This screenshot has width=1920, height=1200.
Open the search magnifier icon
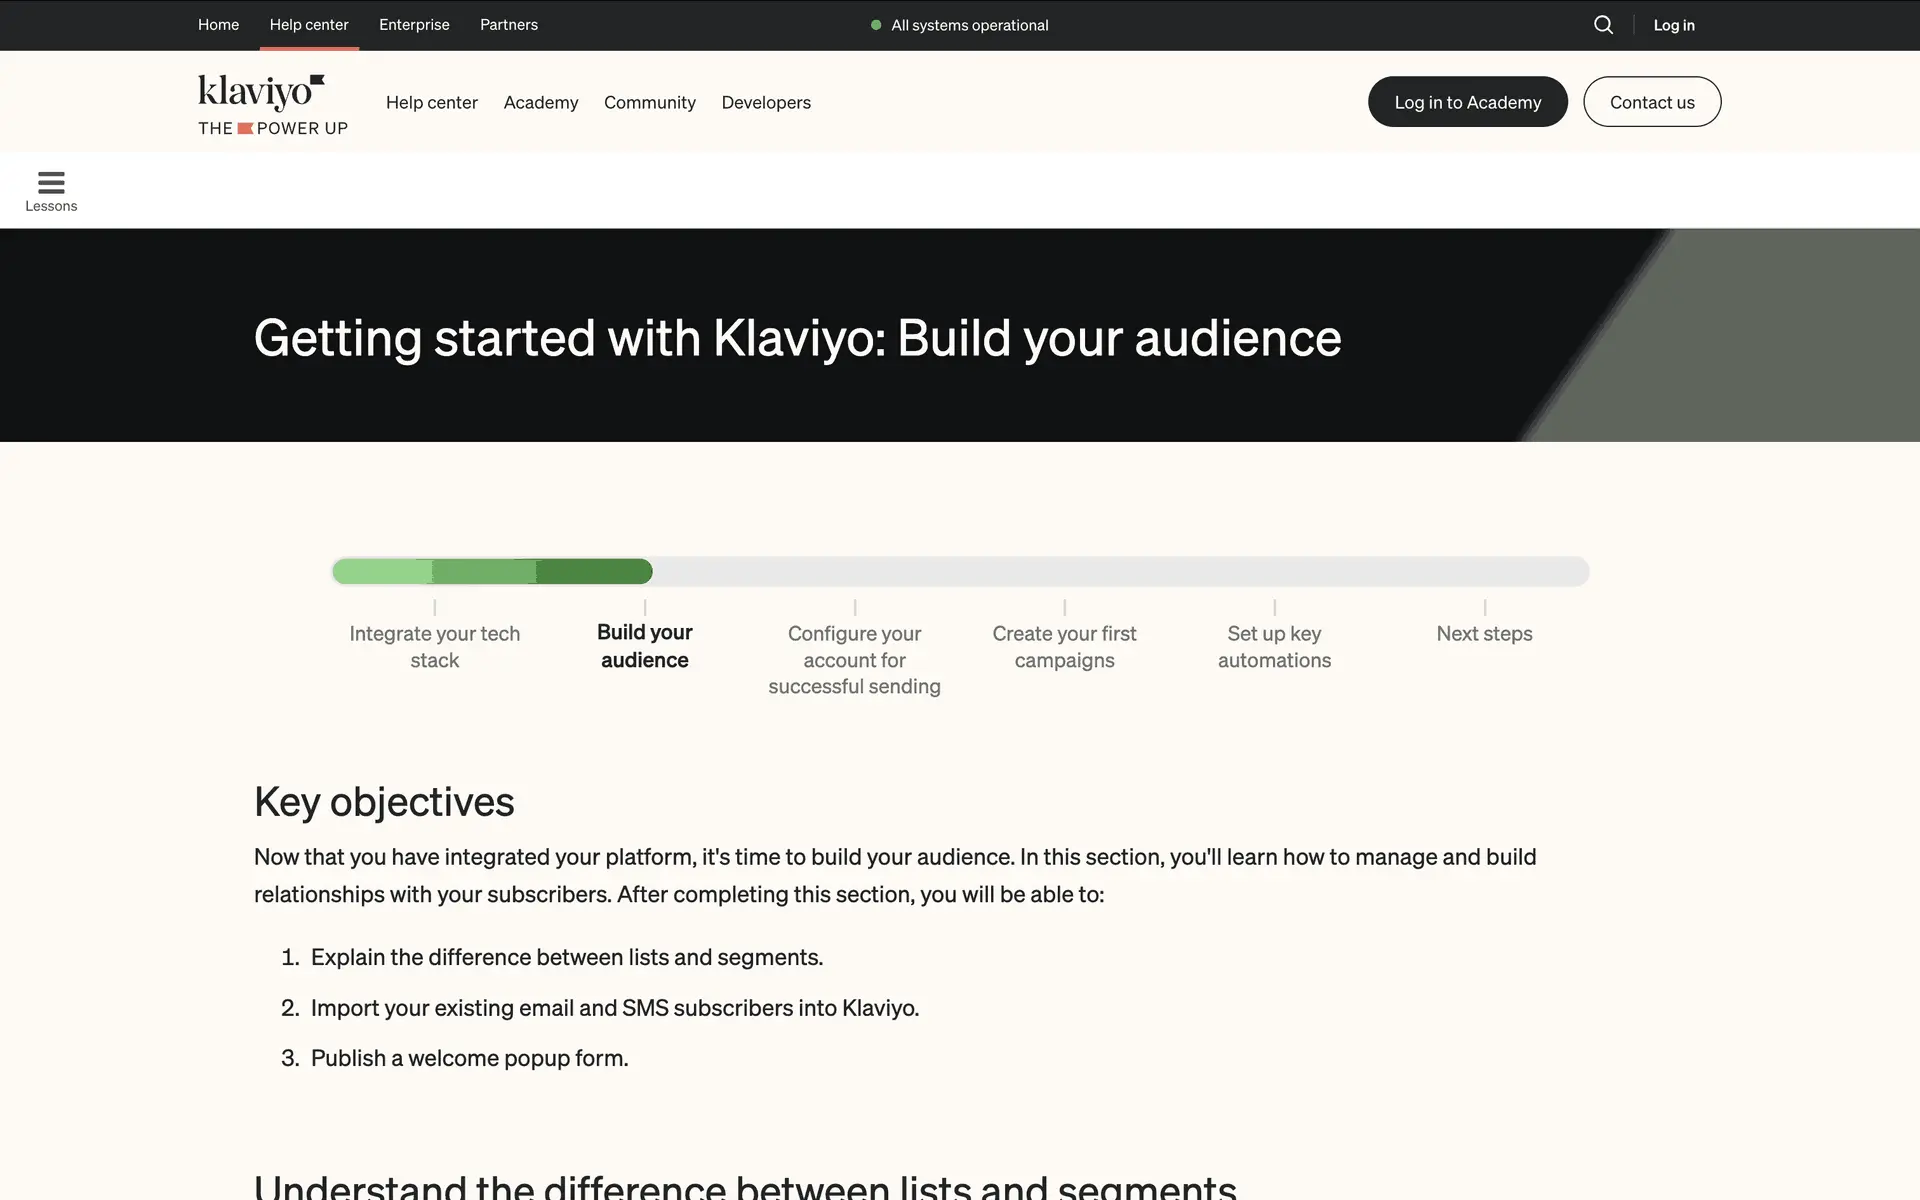[x=1603, y=25]
